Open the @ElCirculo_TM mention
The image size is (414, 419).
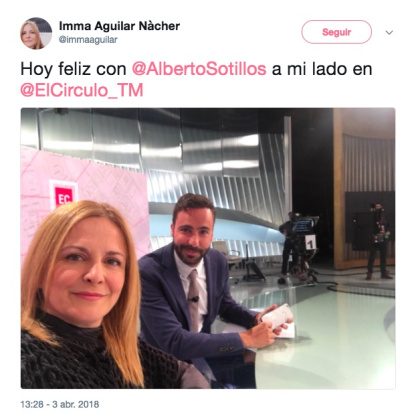(x=82, y=90)
